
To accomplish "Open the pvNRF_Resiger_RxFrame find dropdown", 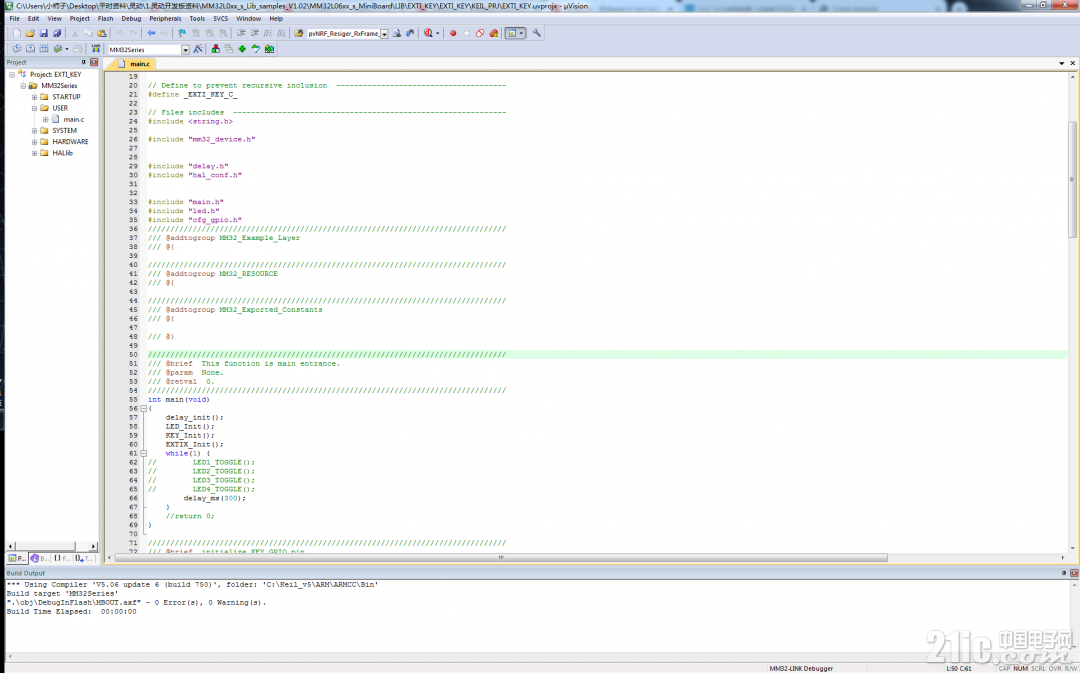I will [x=384, y=34].
